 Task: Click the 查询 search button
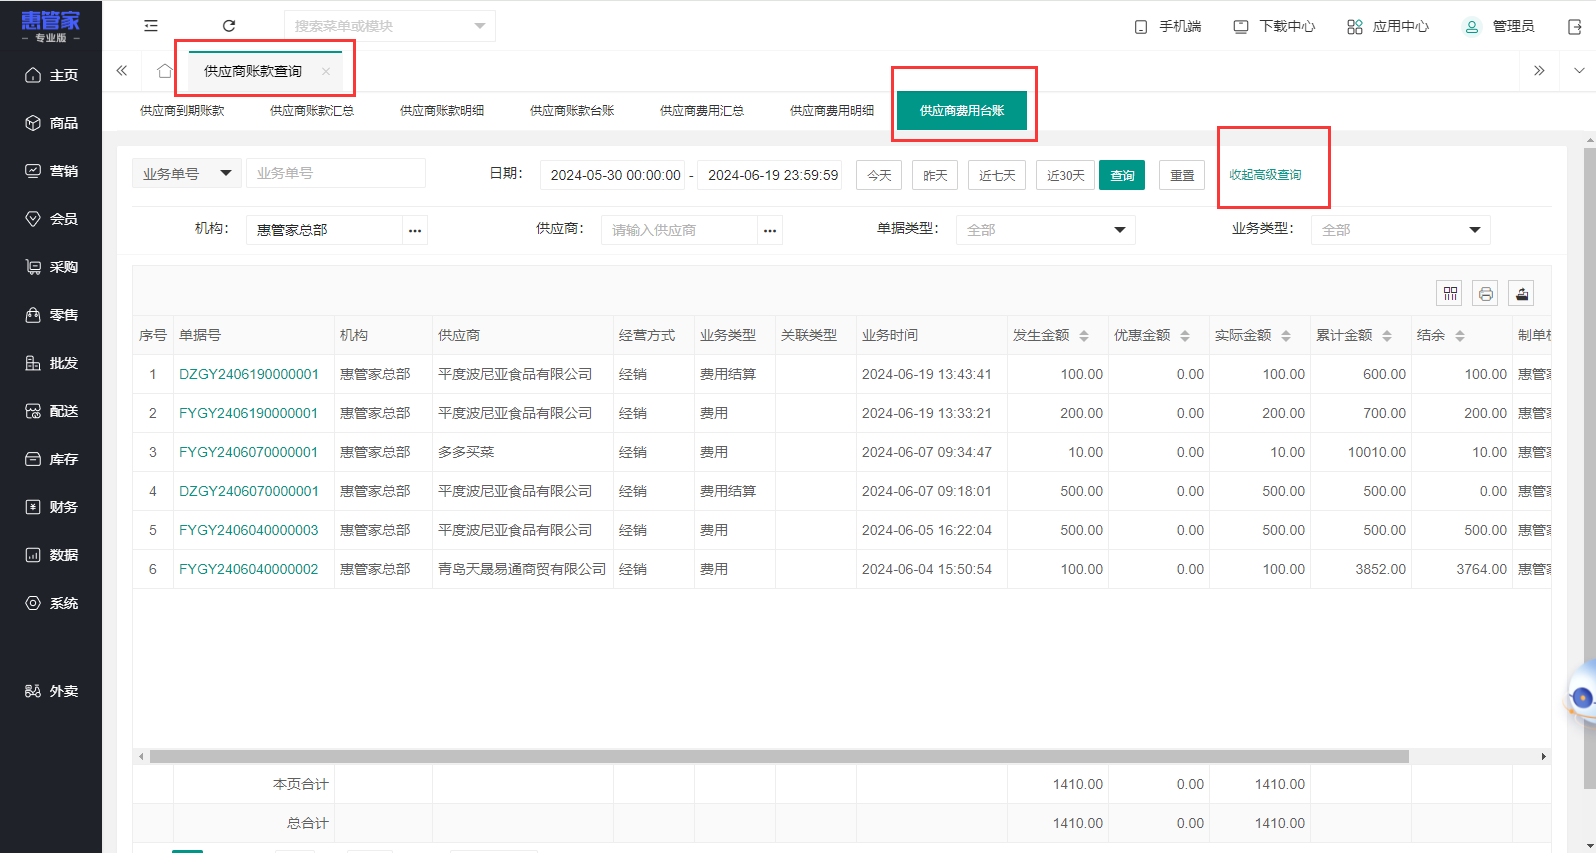1122,175
